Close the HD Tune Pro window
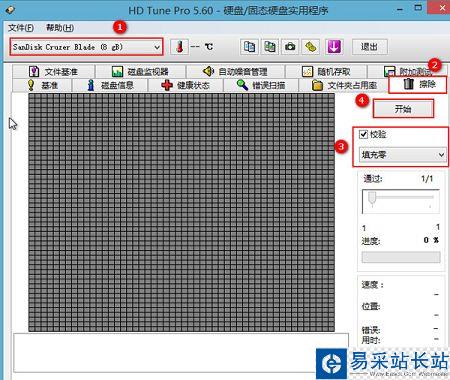The height and width of the screenshot is (380, 450). (x=441, y=8)
